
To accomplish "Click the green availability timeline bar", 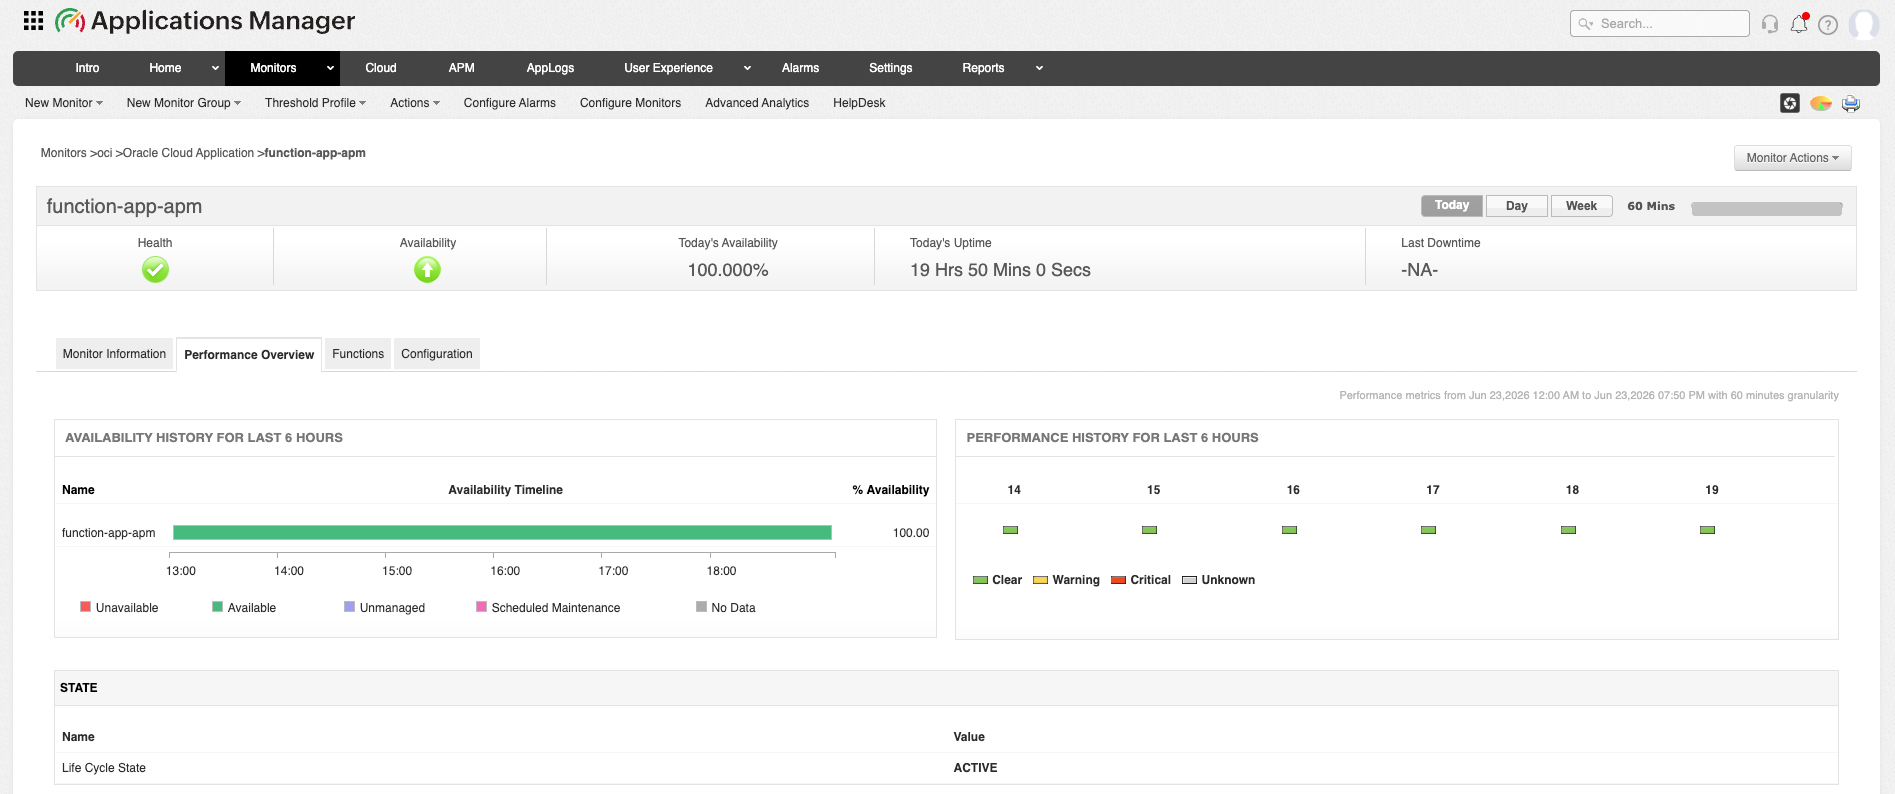I will point(502,533).
